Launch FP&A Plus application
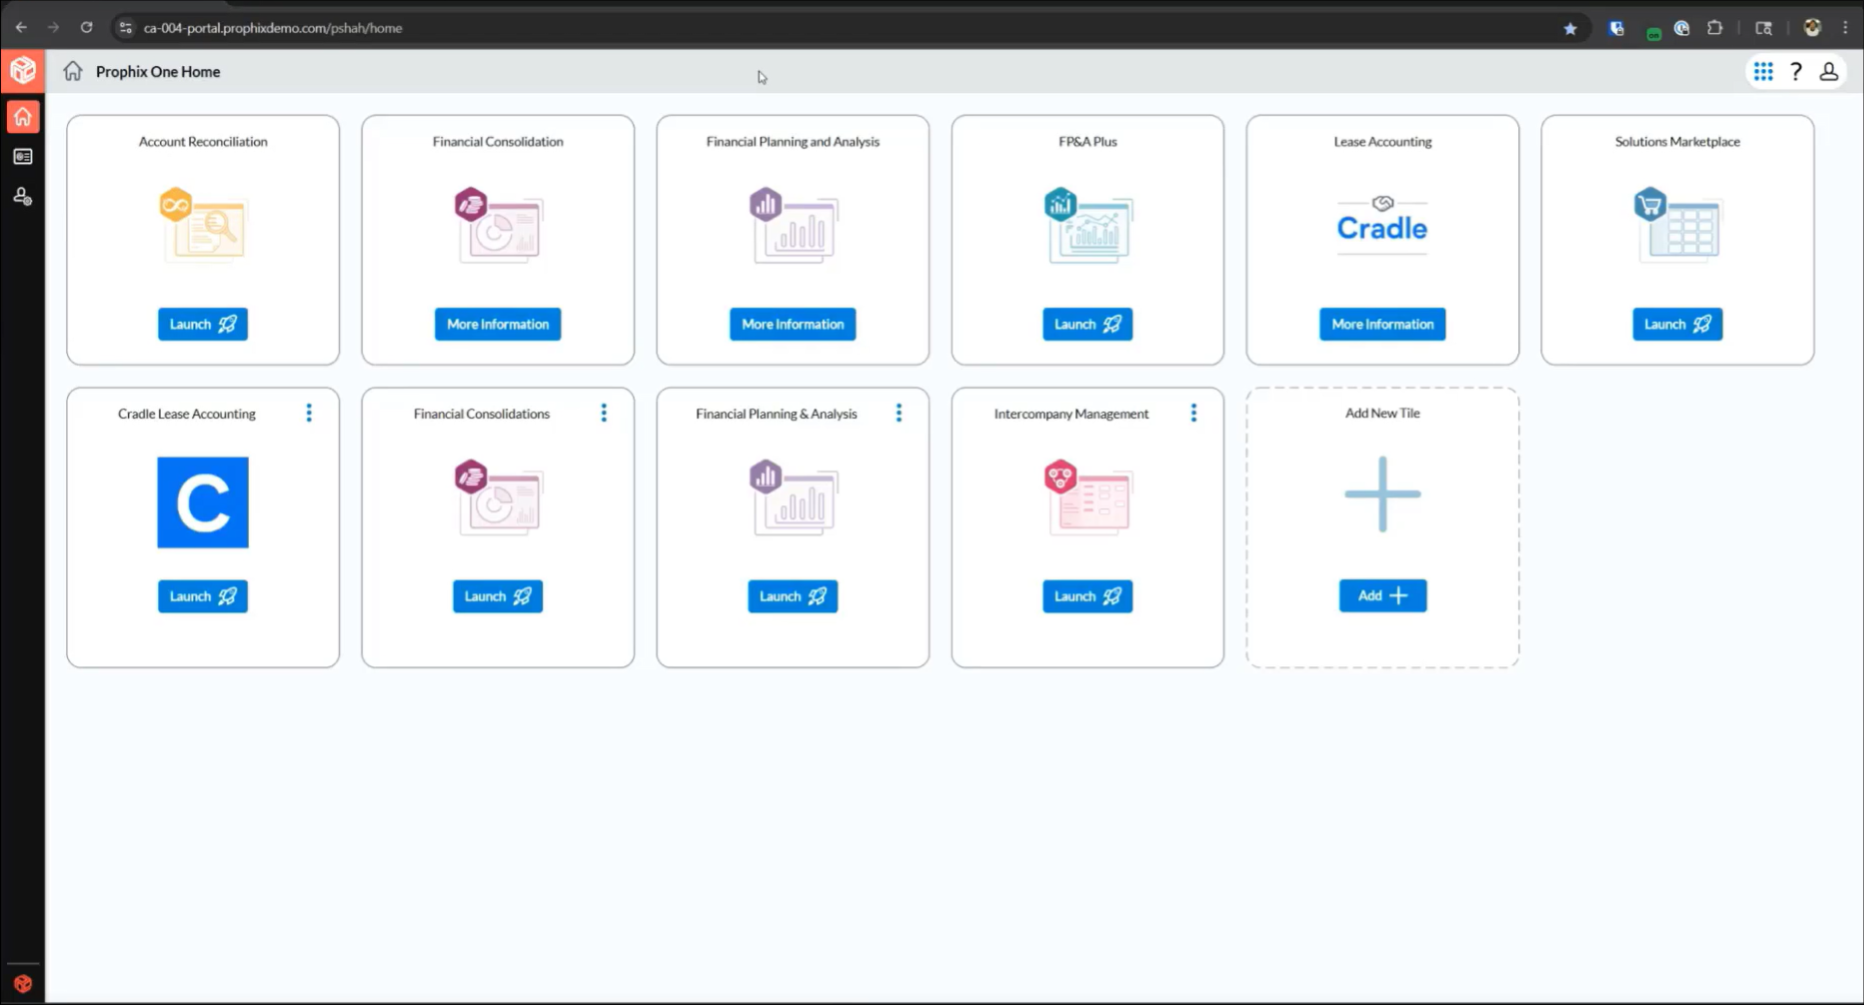Image resolution: width=1864 pixels, height=1005 pixels. tap(1087, 324)
